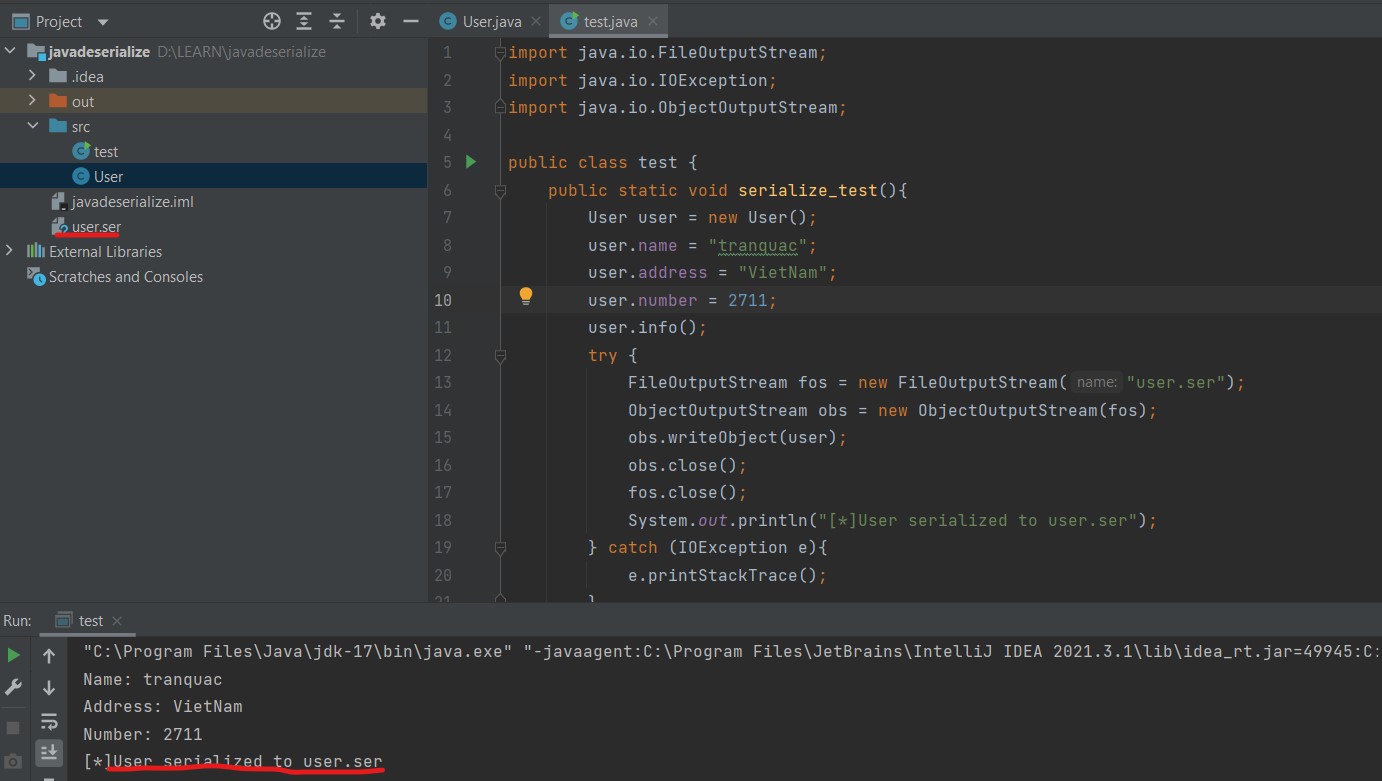
Task: Click the Expand All icon in Project toolbar
Action: pos(304,20)
